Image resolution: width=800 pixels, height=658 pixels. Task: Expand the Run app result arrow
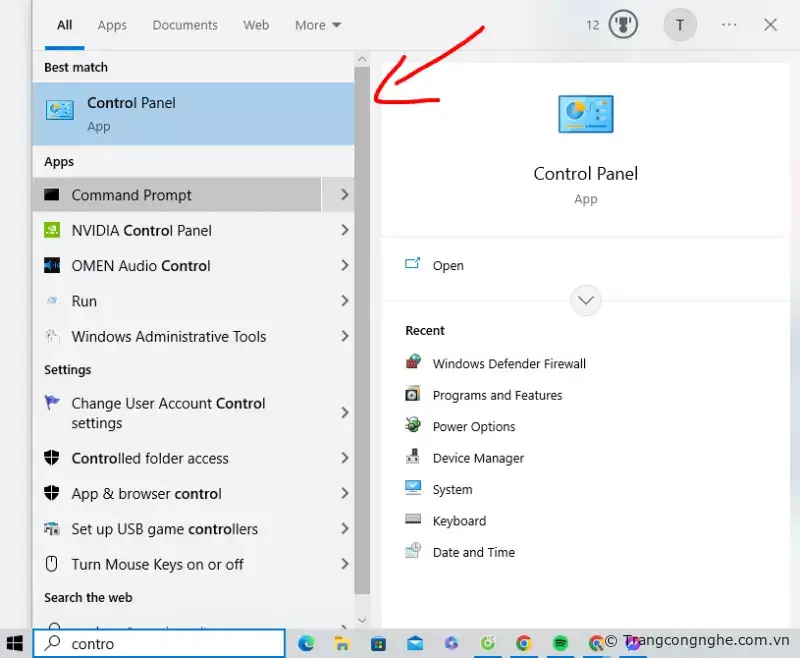coord(344,301)
